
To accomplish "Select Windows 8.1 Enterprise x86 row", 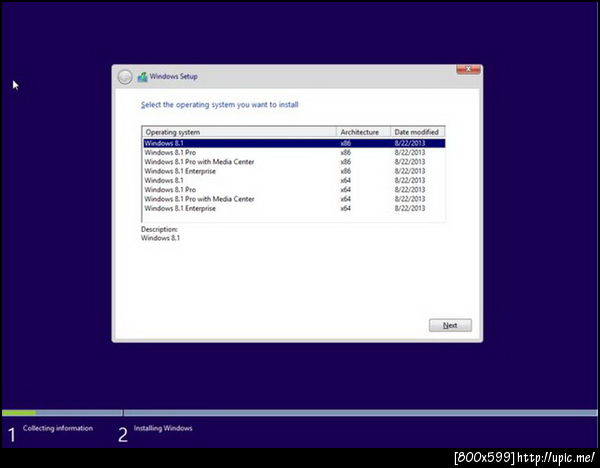I will pos(294,171).
